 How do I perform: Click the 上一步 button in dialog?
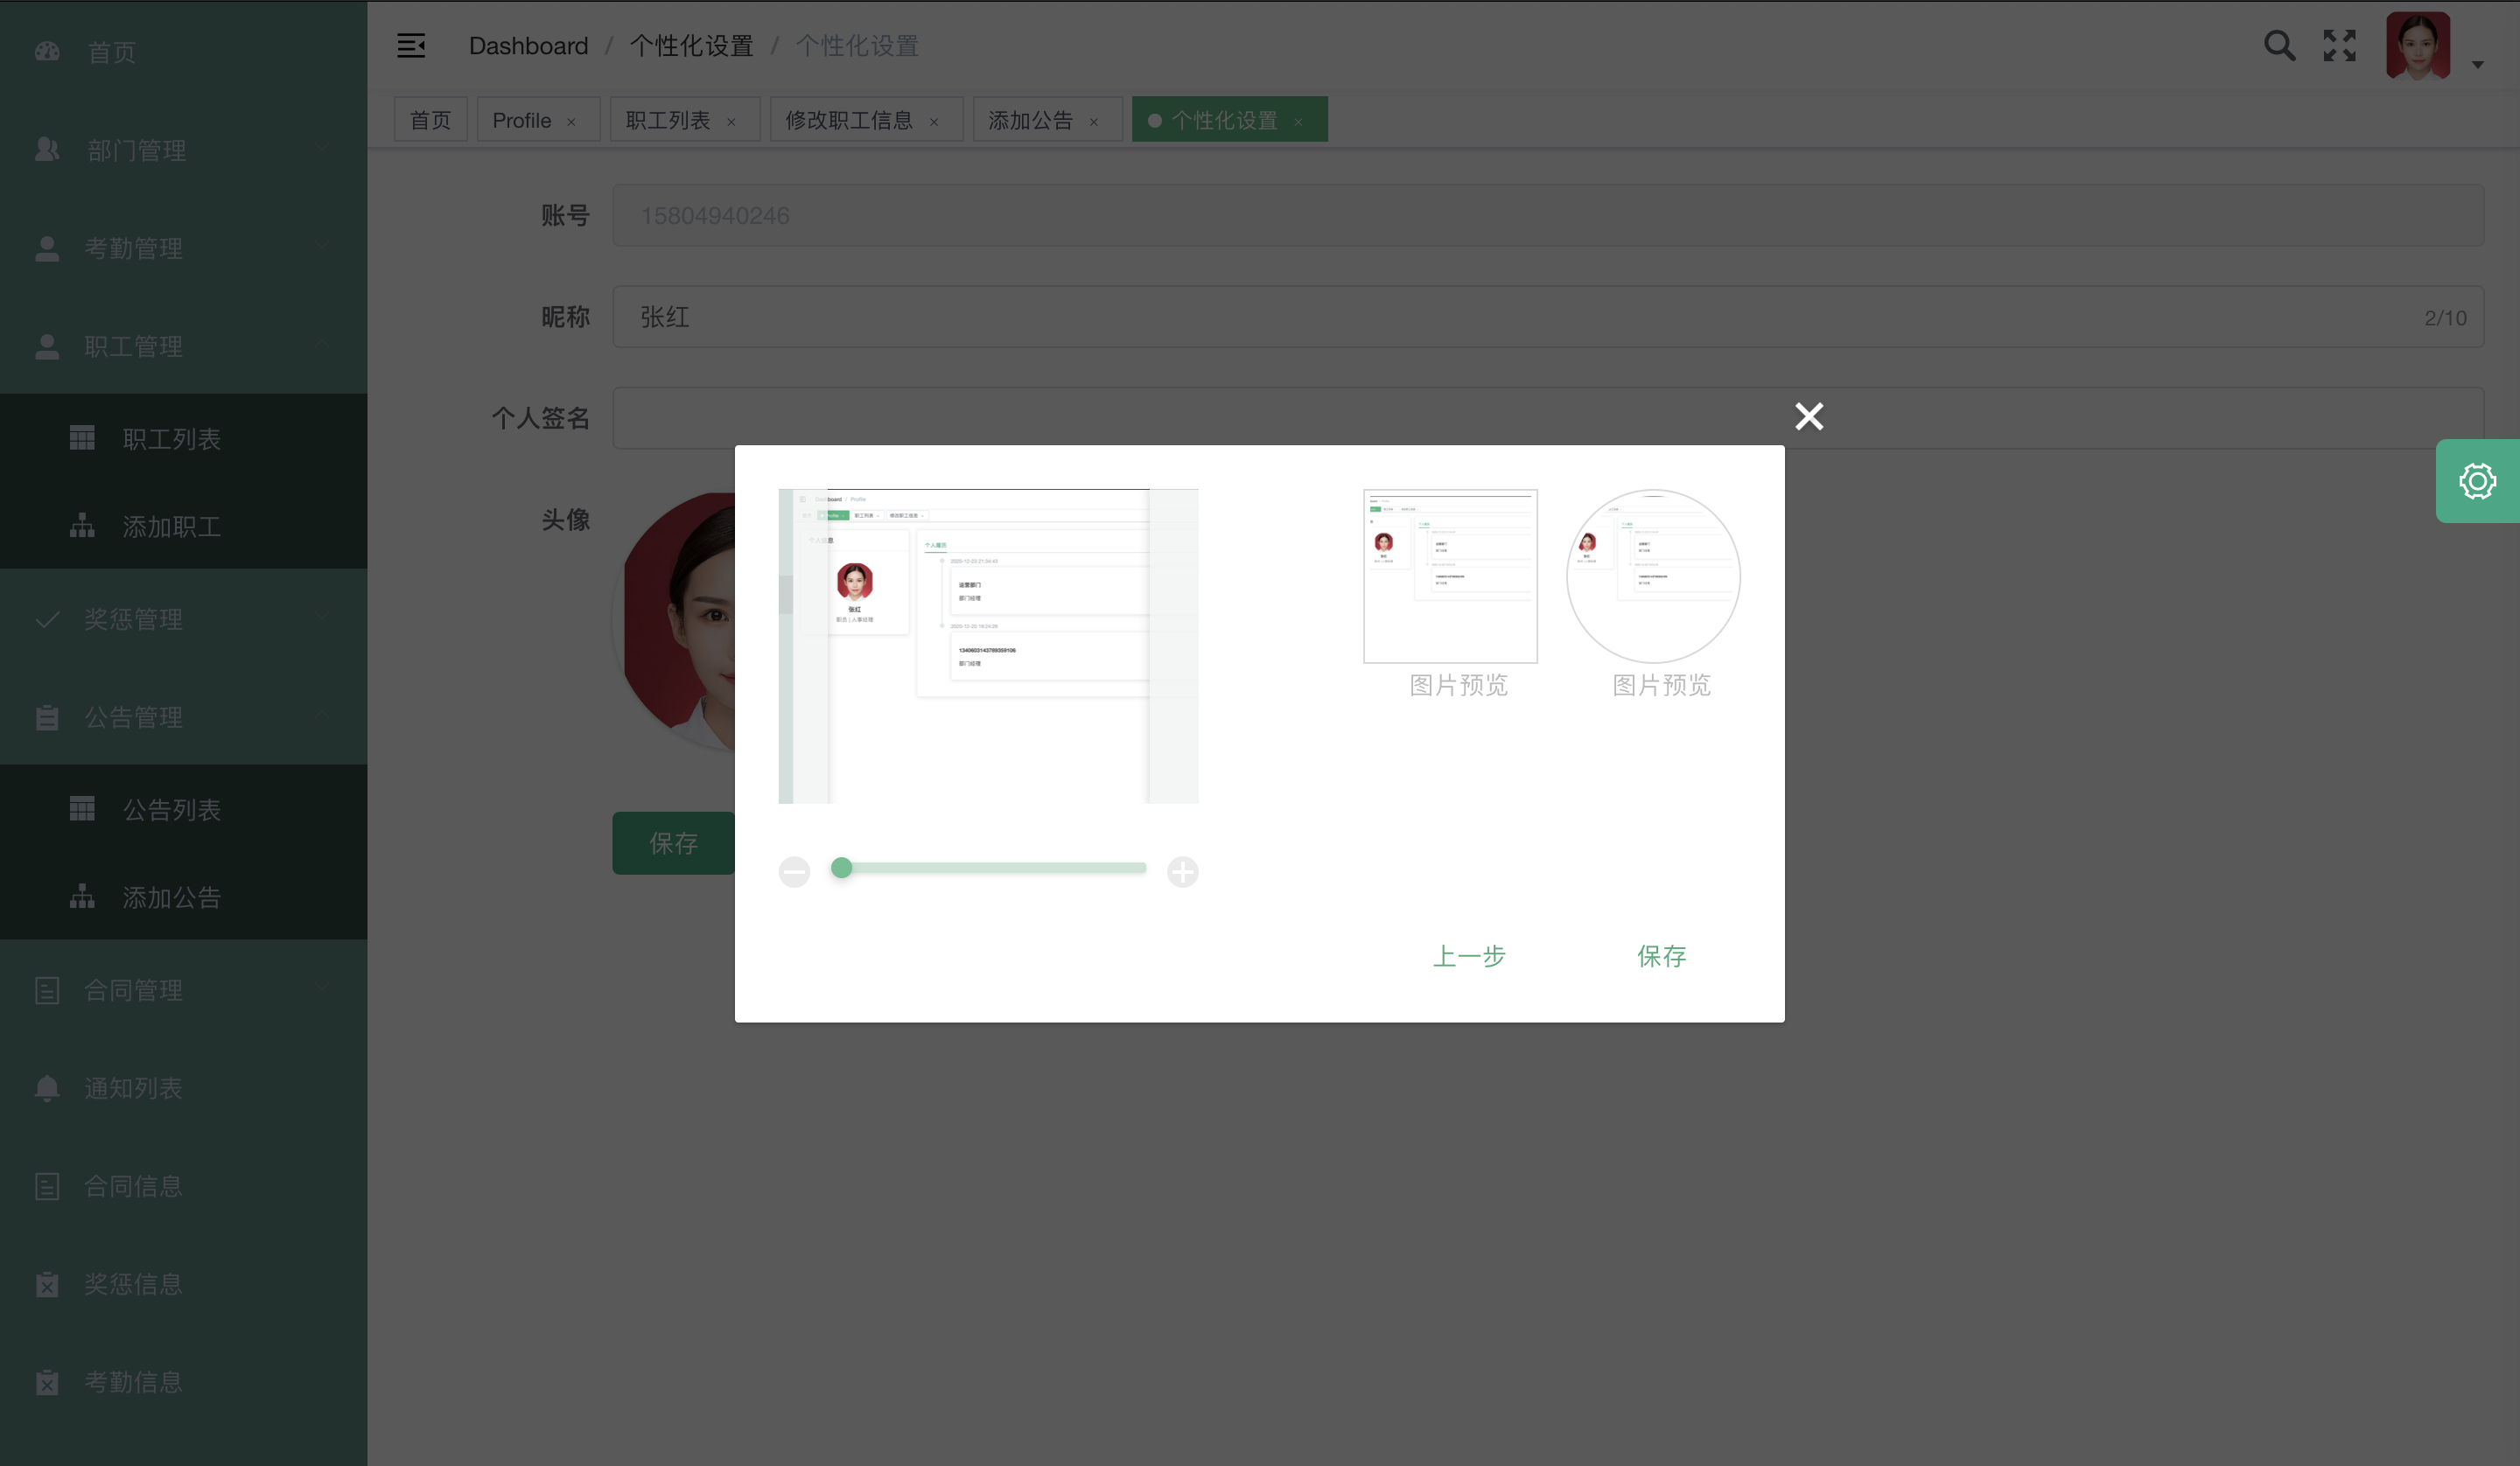point(1468,956)
